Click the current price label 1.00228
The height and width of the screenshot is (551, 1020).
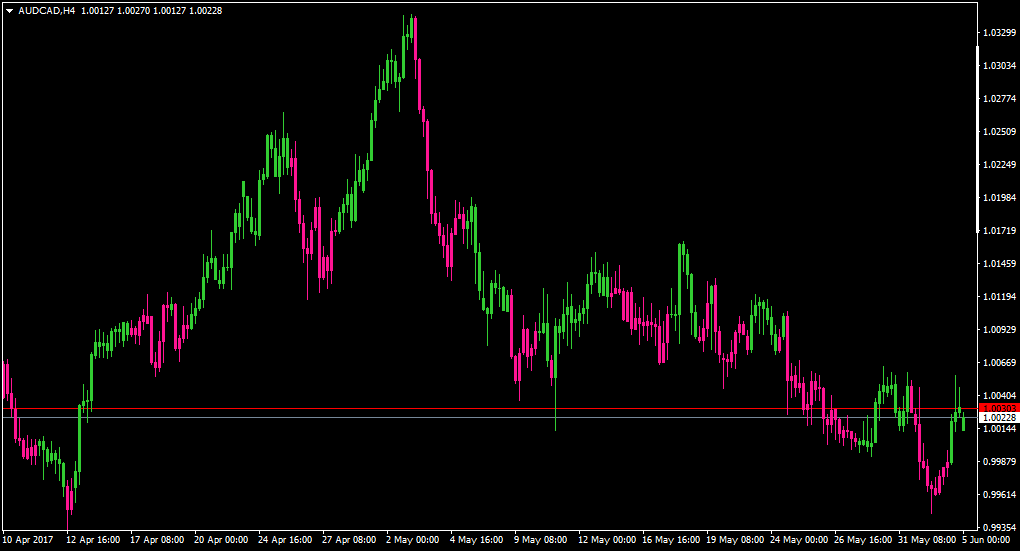(999, 418)
